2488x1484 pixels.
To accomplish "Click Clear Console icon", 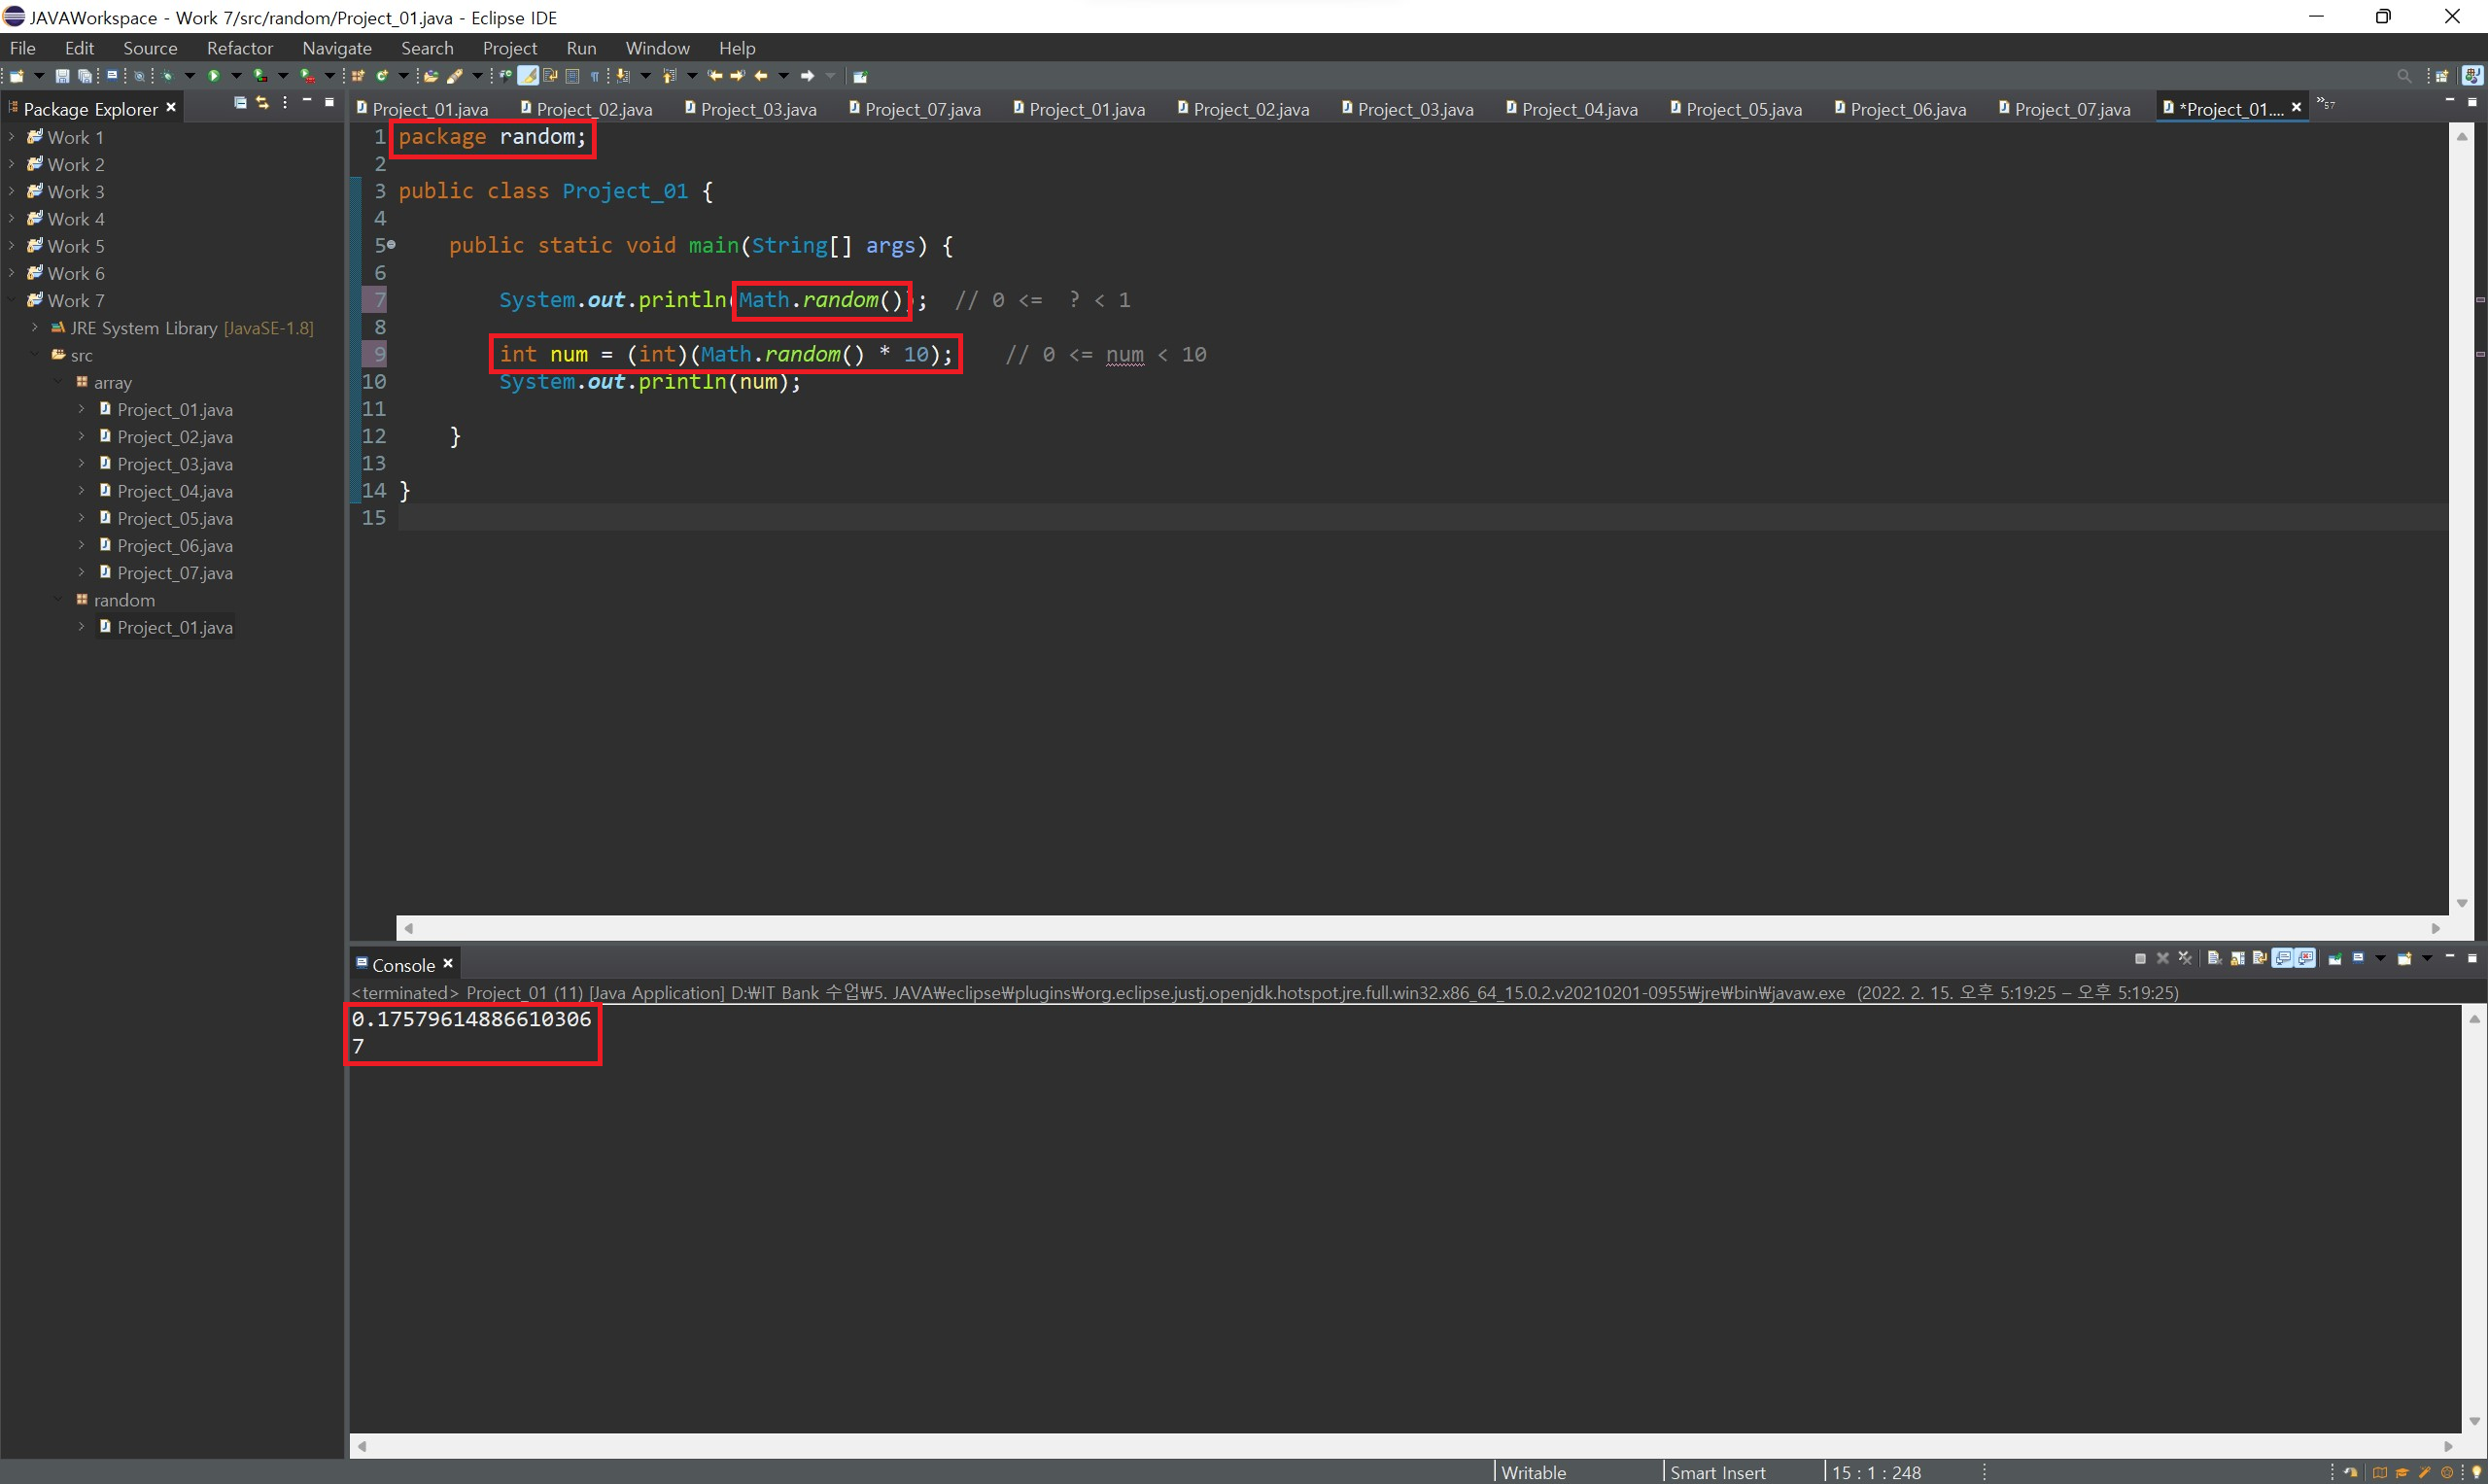I will tap(2214, 959).
